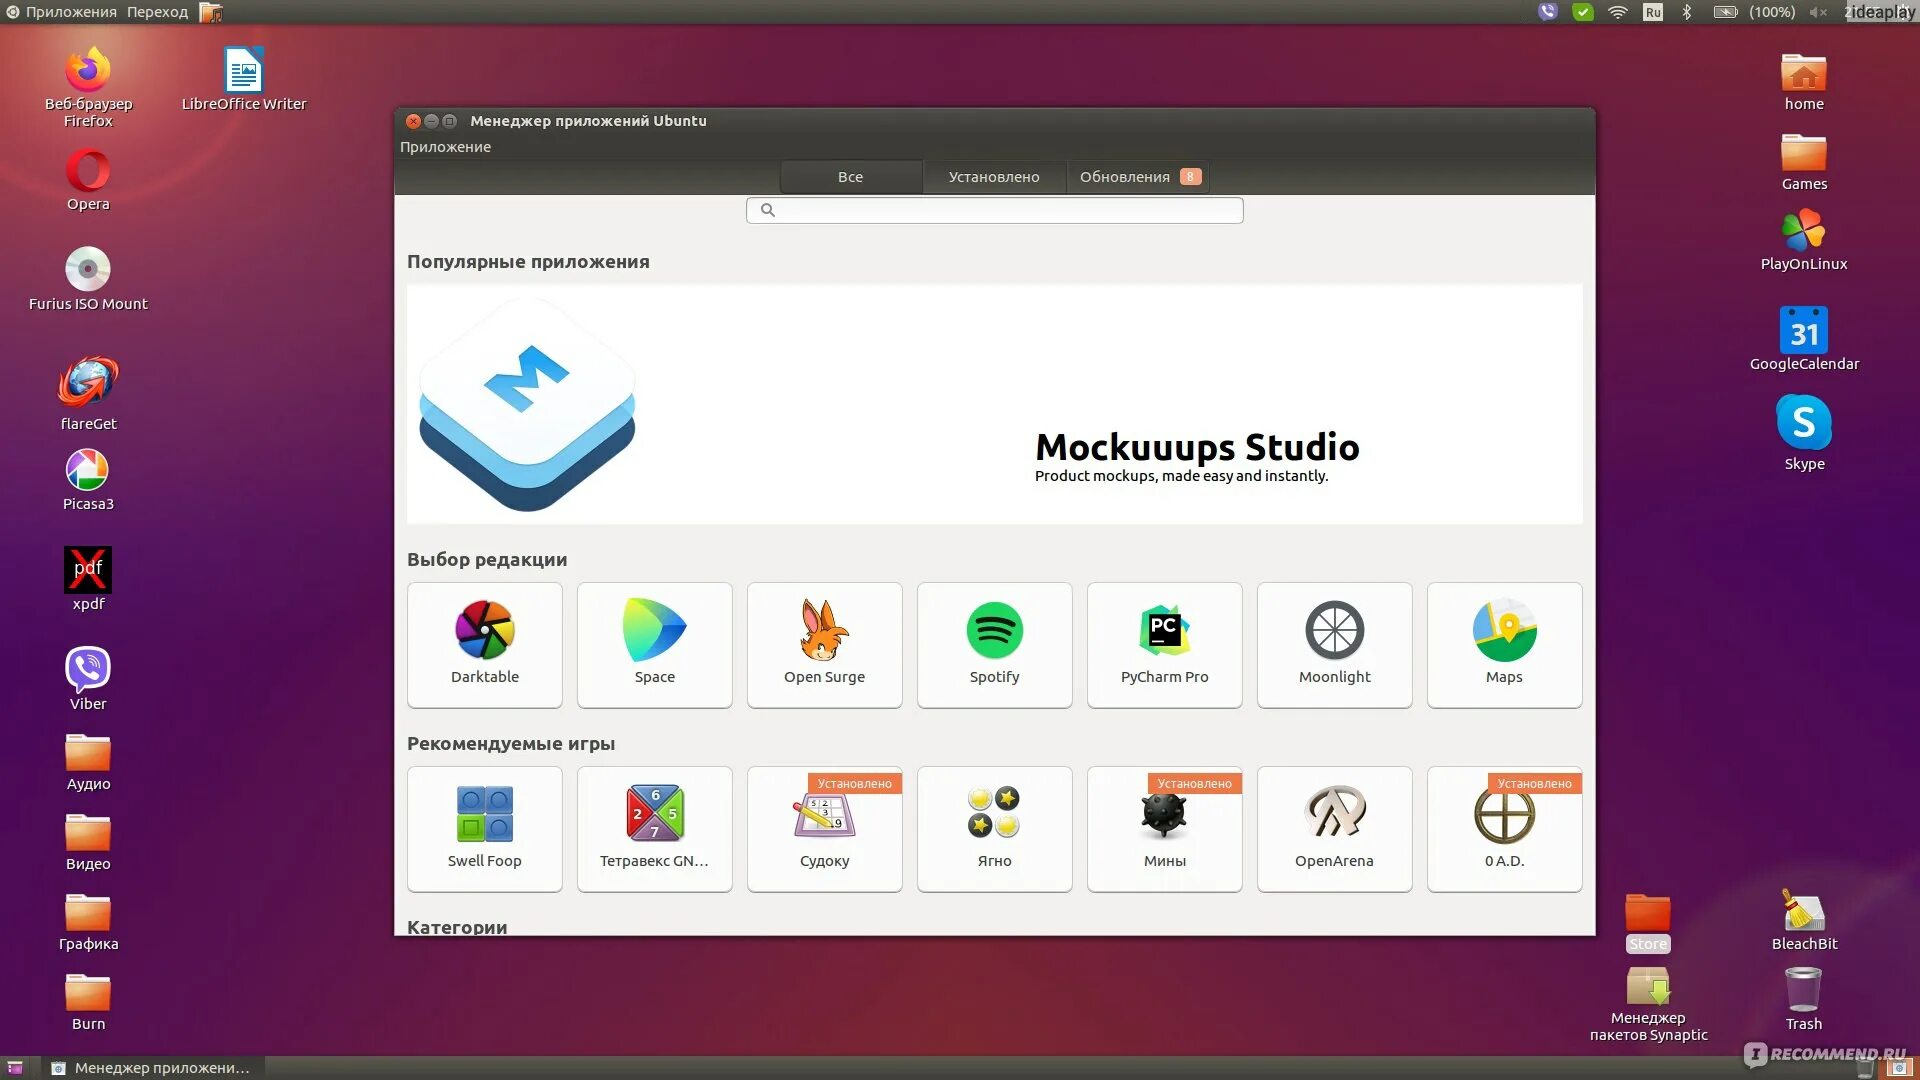Select the Picasa3 desktop icon

88,480
